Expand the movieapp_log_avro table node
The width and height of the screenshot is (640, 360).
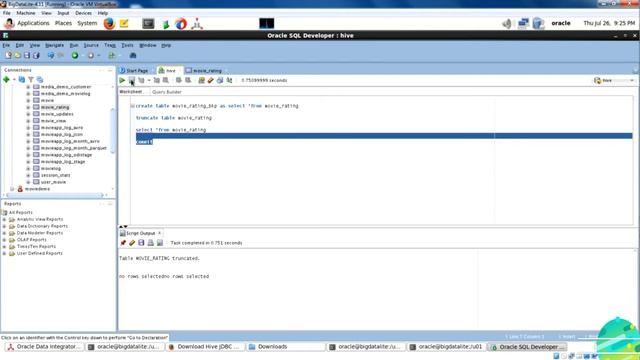28,128
